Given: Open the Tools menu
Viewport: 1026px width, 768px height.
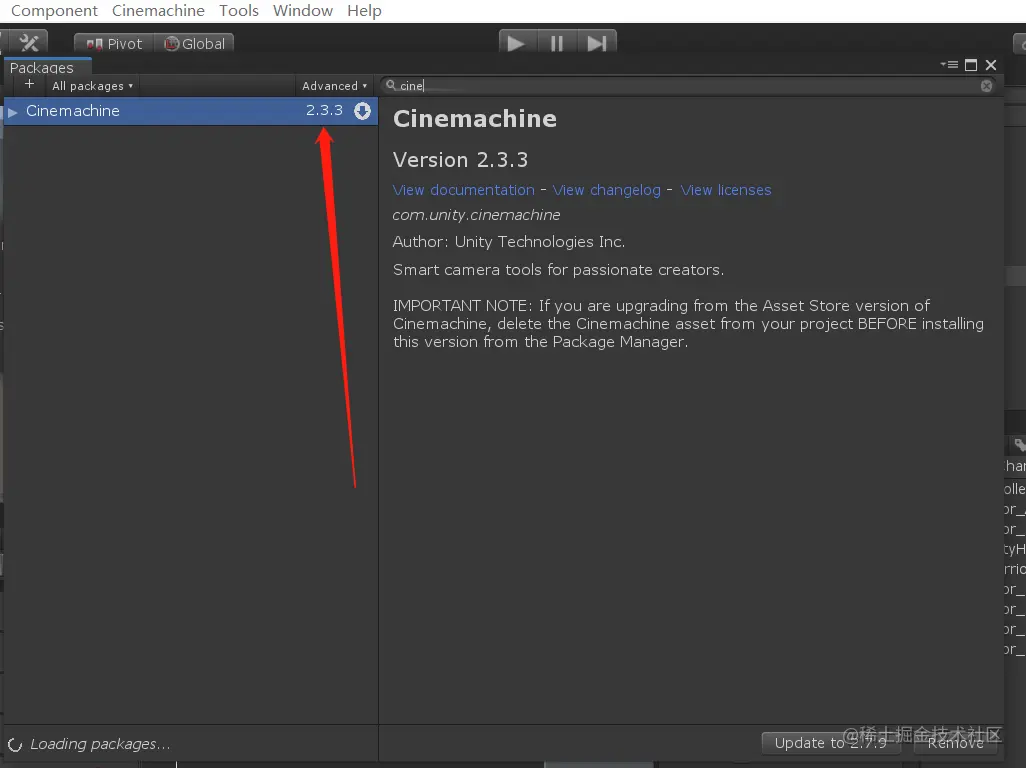Looking at the screenshot, I should tap(239, 10).
